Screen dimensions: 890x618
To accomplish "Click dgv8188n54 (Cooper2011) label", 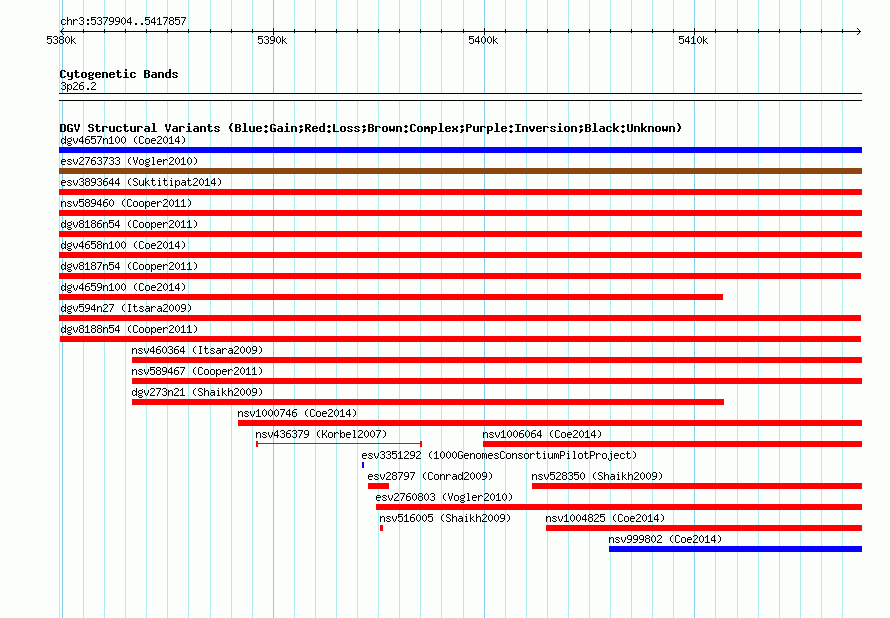I will tap(129, 329).
